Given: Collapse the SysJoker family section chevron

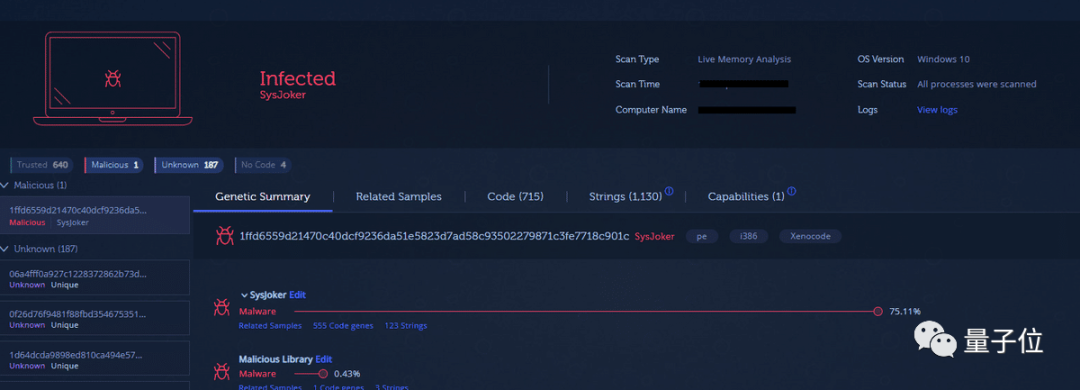Looking at the screenshot, I should [244, 295].
